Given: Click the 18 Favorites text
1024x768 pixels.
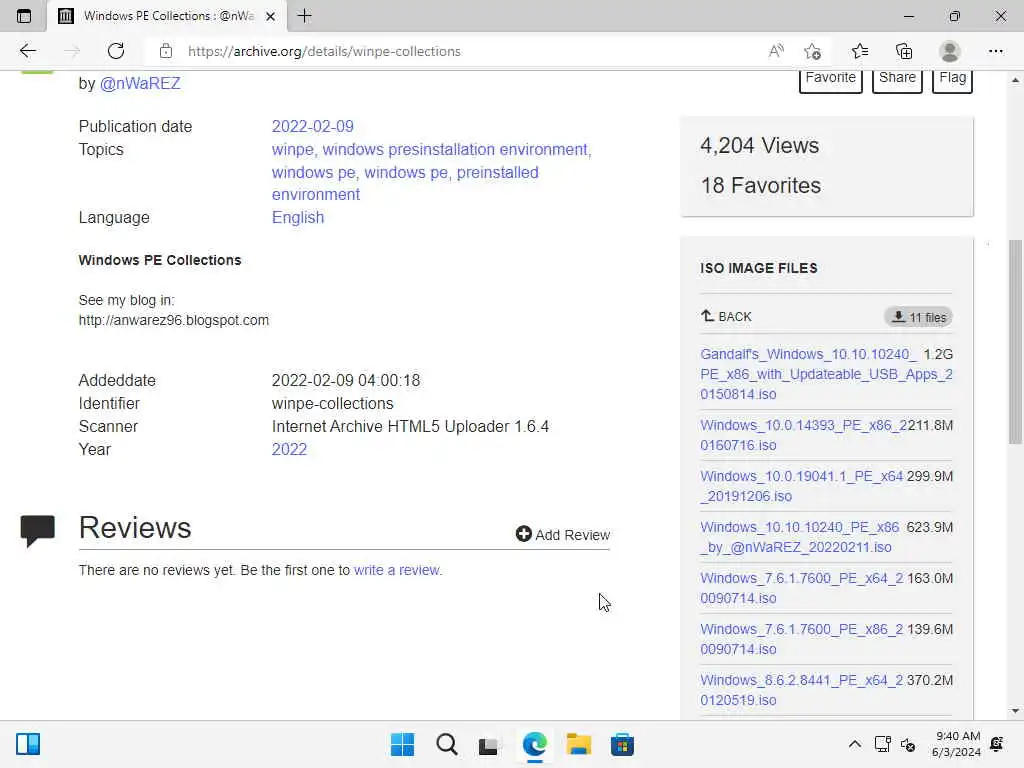Looking at the screenshot, I should click(761, 185).
